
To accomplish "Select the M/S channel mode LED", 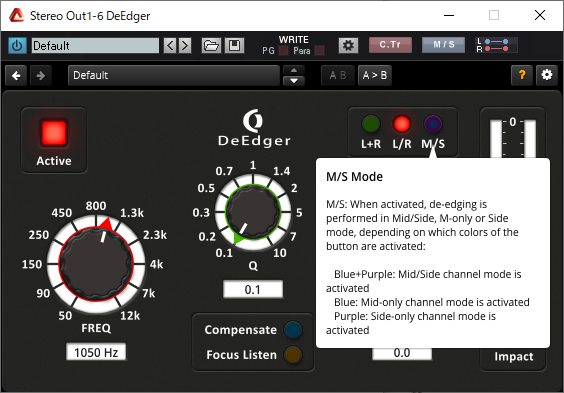I will (432, 124).
